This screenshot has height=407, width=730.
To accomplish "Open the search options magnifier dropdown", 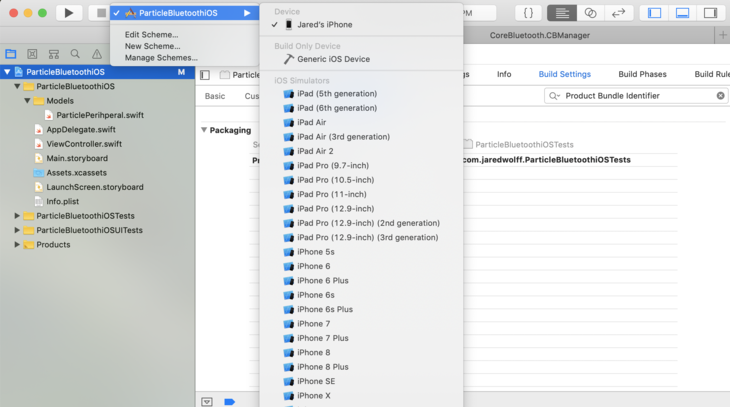I will (554, 96).
